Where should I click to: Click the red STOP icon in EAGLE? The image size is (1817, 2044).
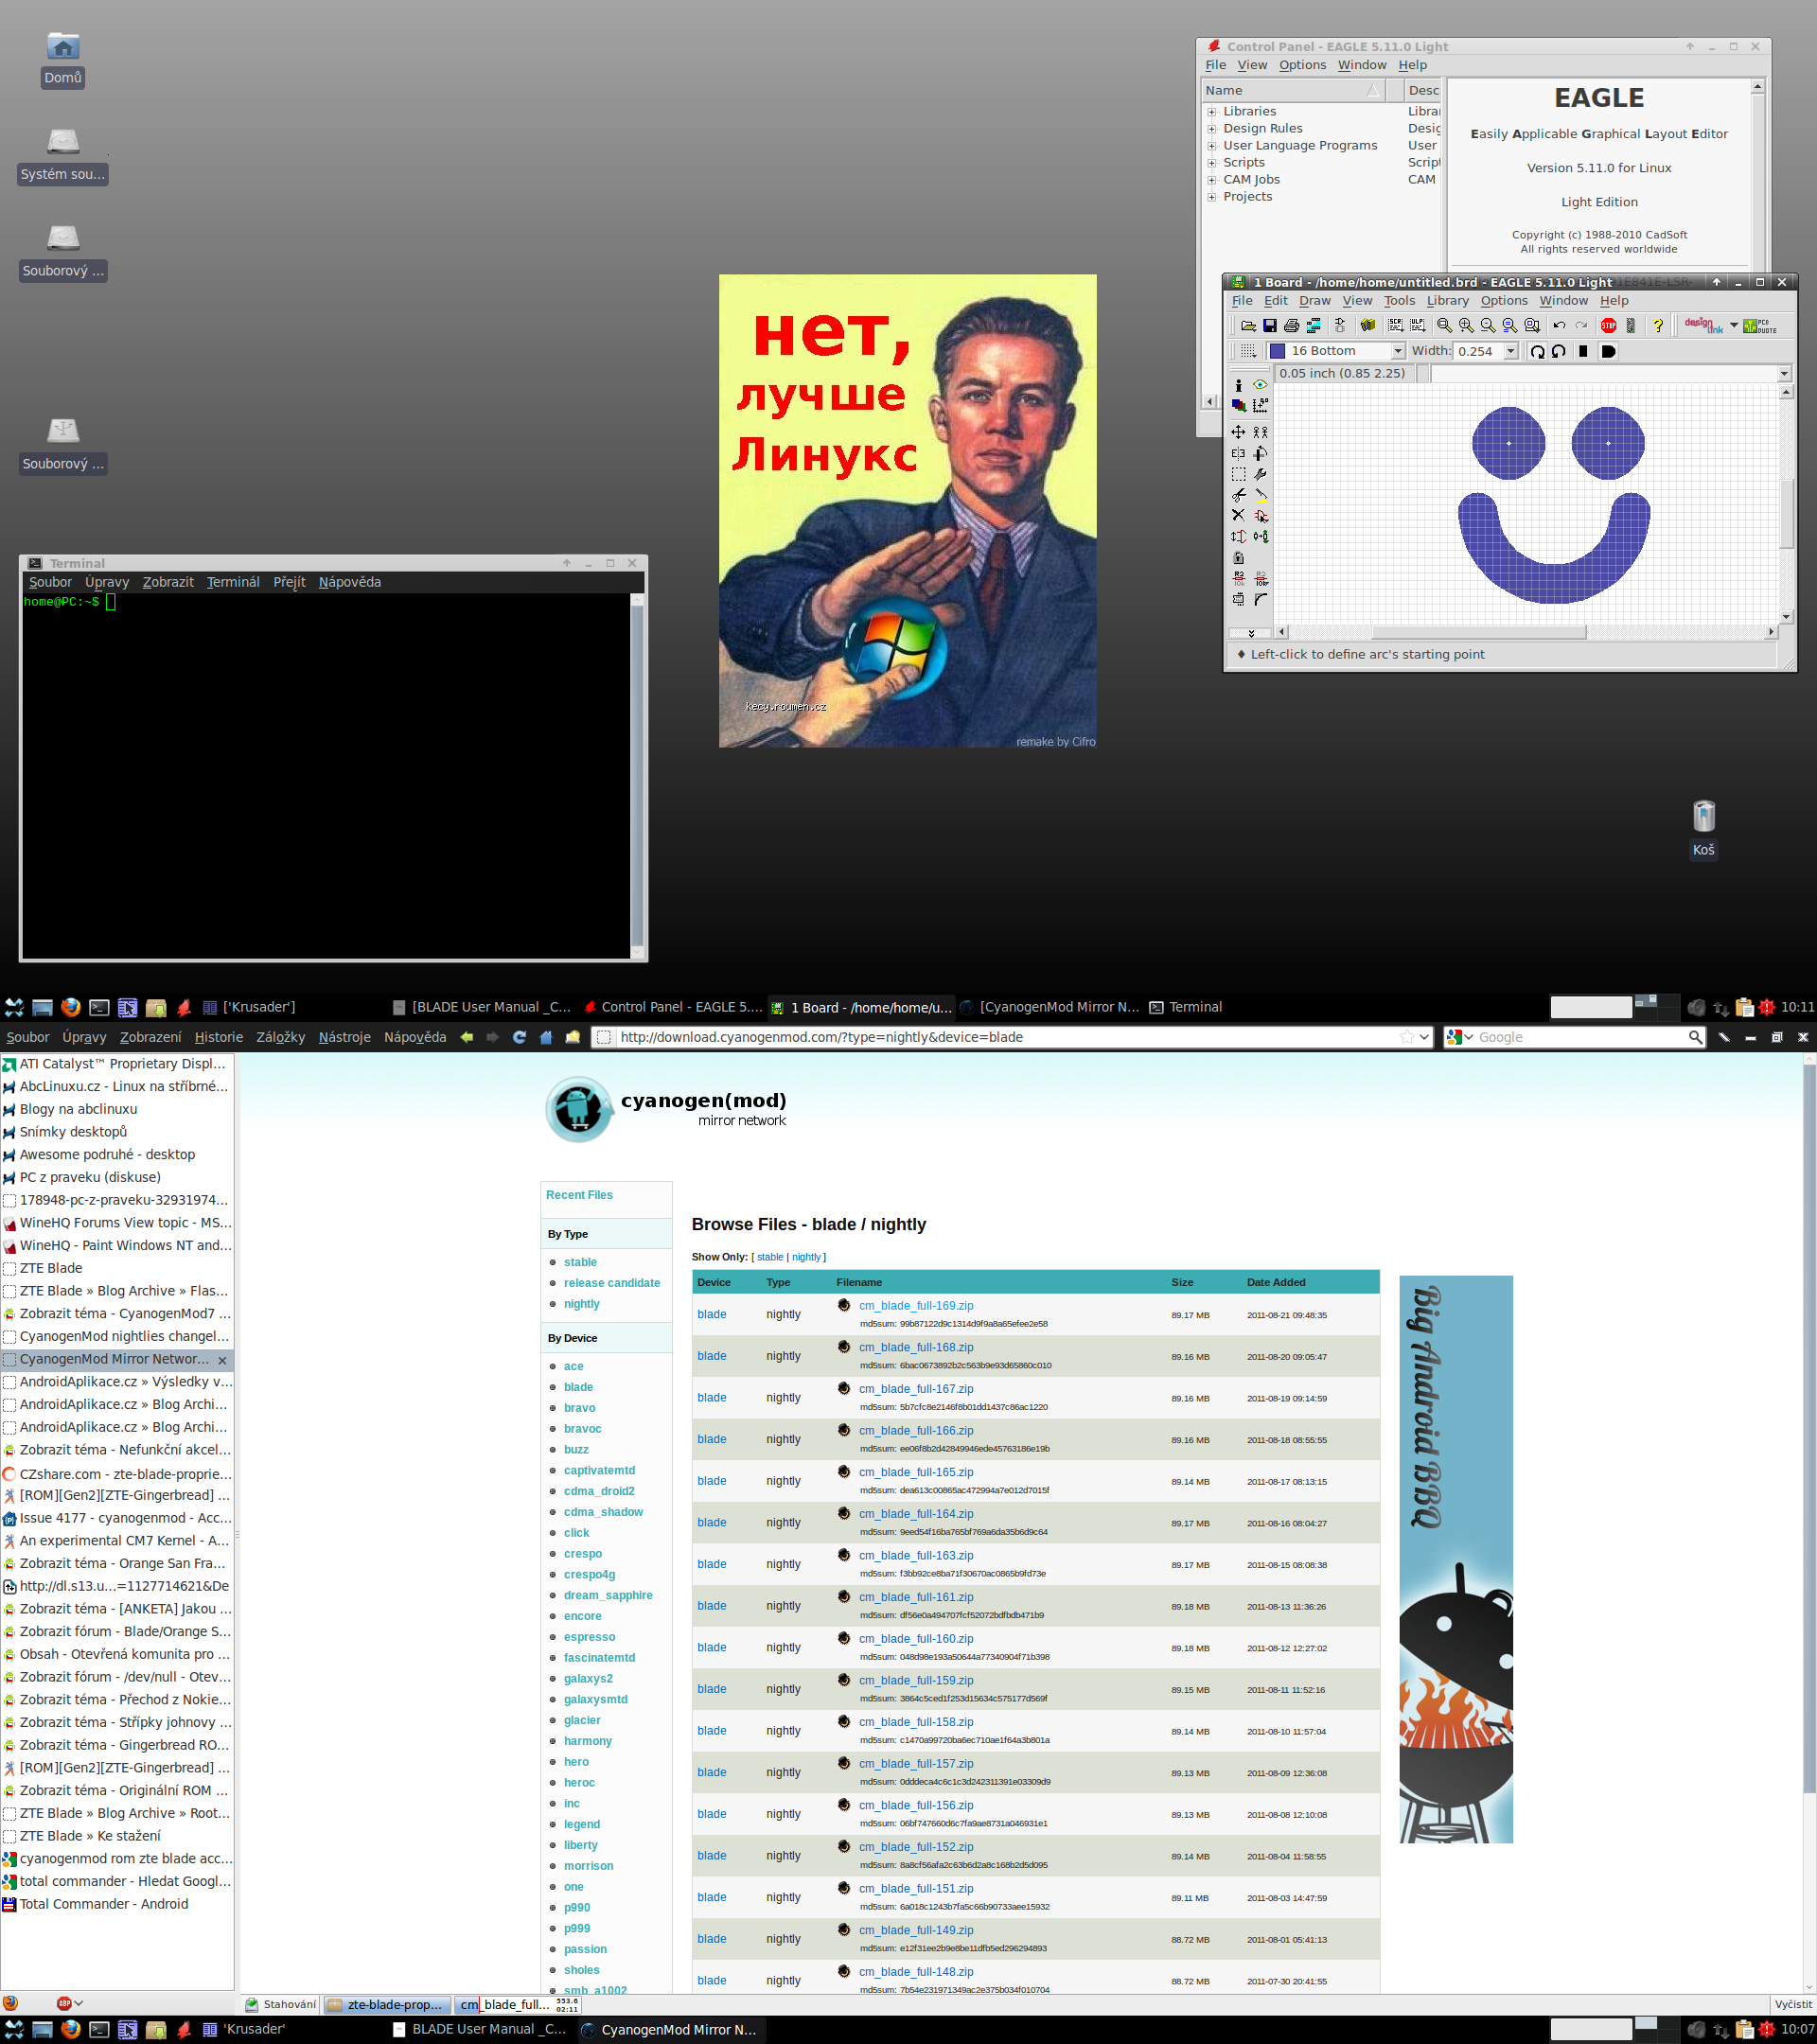point(1608,326)
